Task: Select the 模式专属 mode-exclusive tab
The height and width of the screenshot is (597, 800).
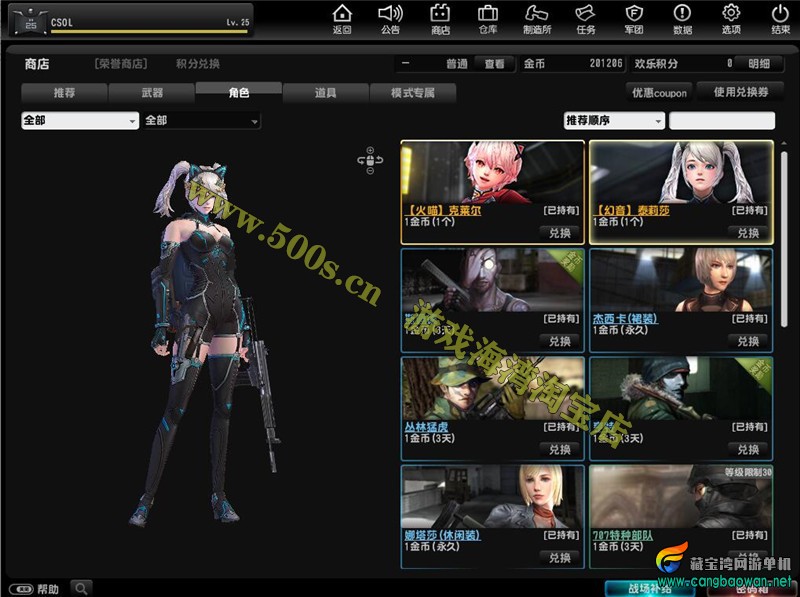Action: [413, 93]
